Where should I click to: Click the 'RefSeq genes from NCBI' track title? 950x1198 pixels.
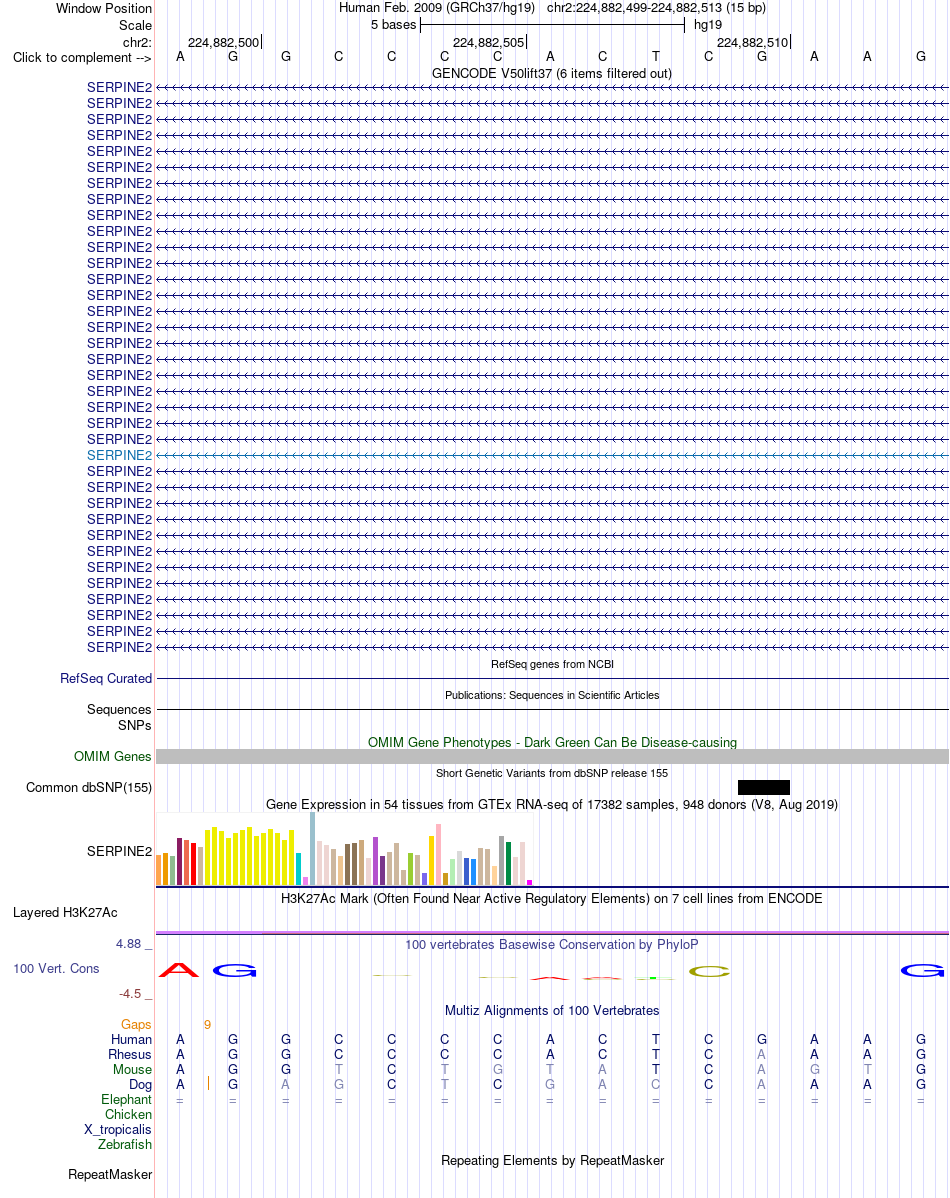552,664
